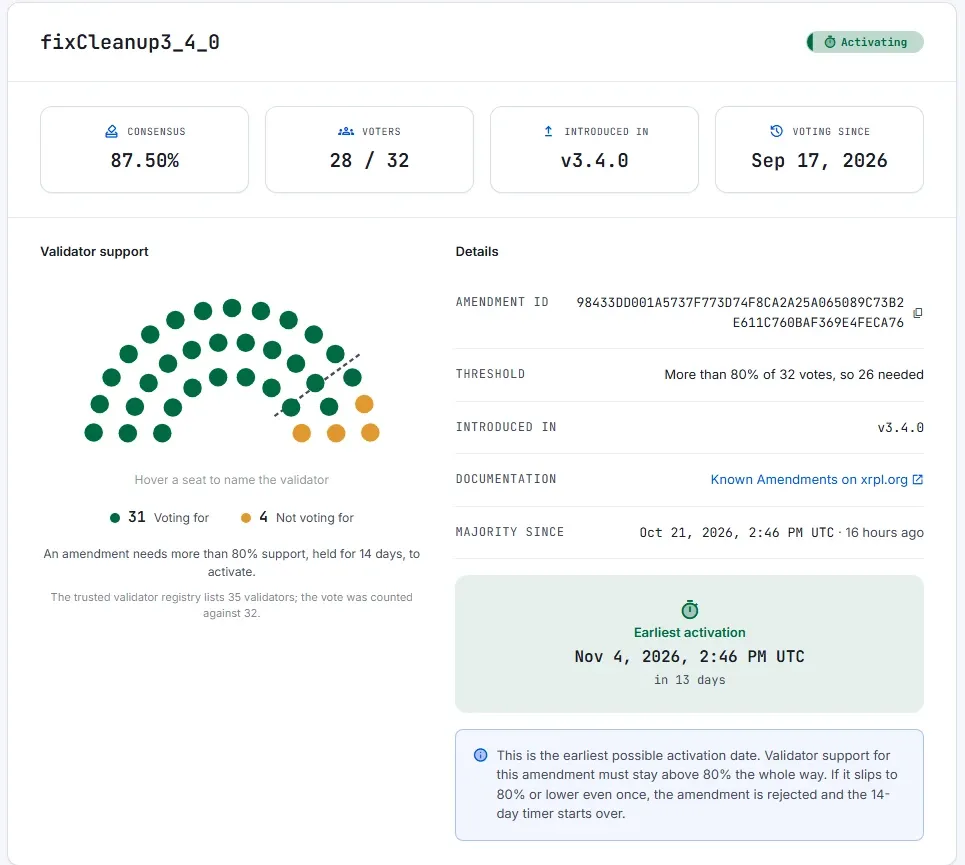The height and width of the screenshot is (865, 965).
Task: Click the voters group icon
Action: (346, 132)
